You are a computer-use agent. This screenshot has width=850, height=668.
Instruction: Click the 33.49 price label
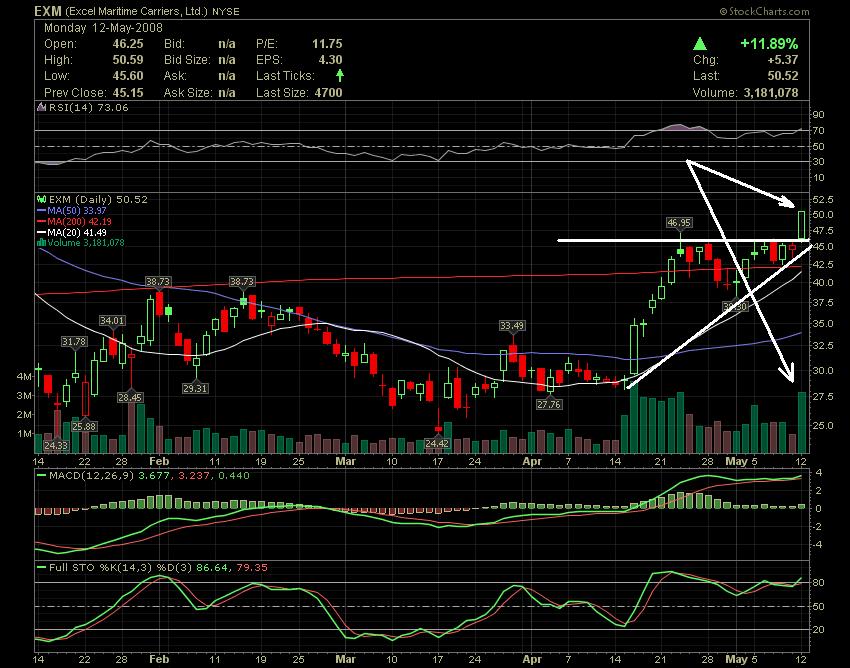[x=512, y=325]
